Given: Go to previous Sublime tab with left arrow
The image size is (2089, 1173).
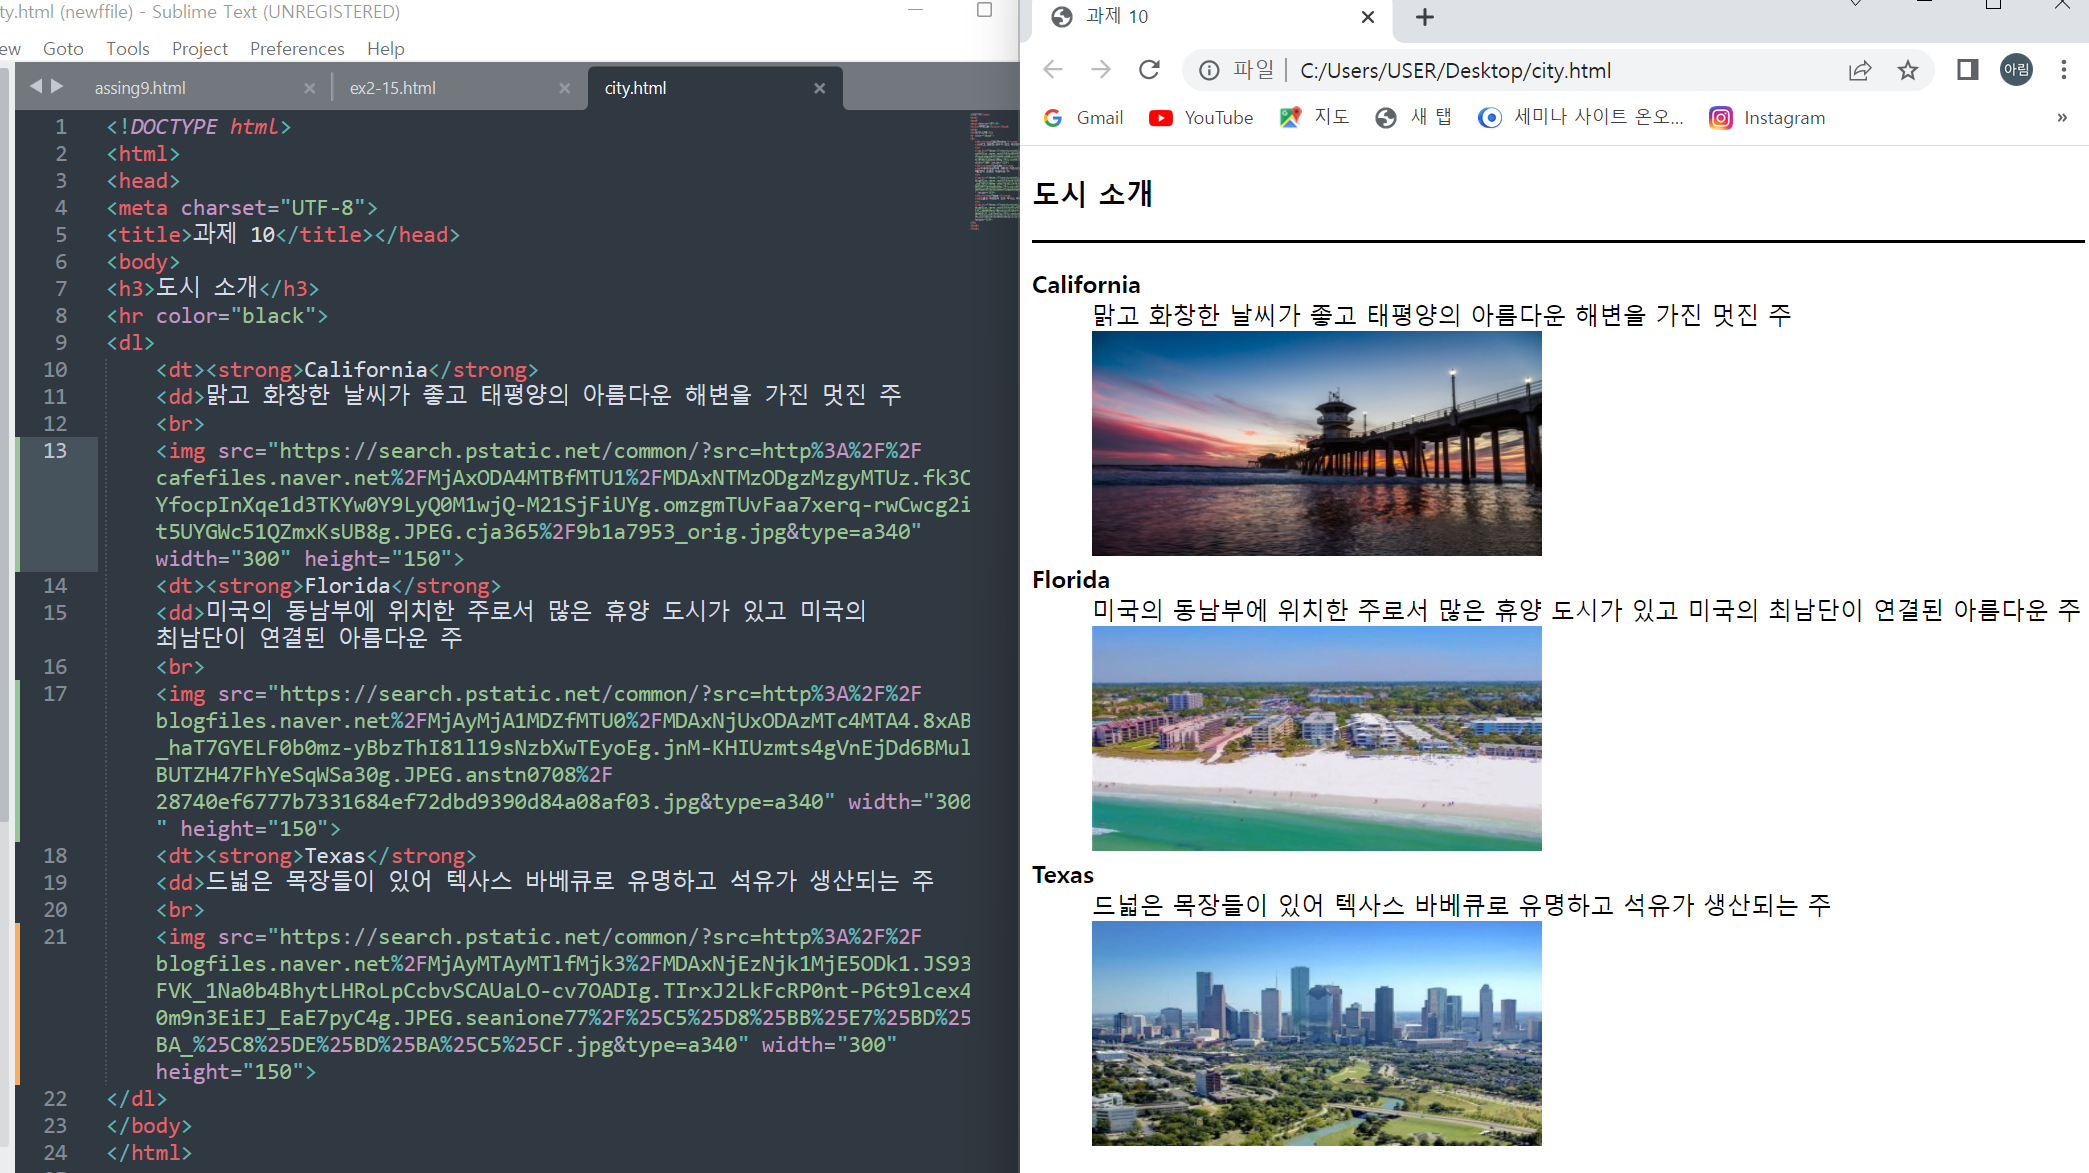Looking at the screenshot, I should (36, 87).
